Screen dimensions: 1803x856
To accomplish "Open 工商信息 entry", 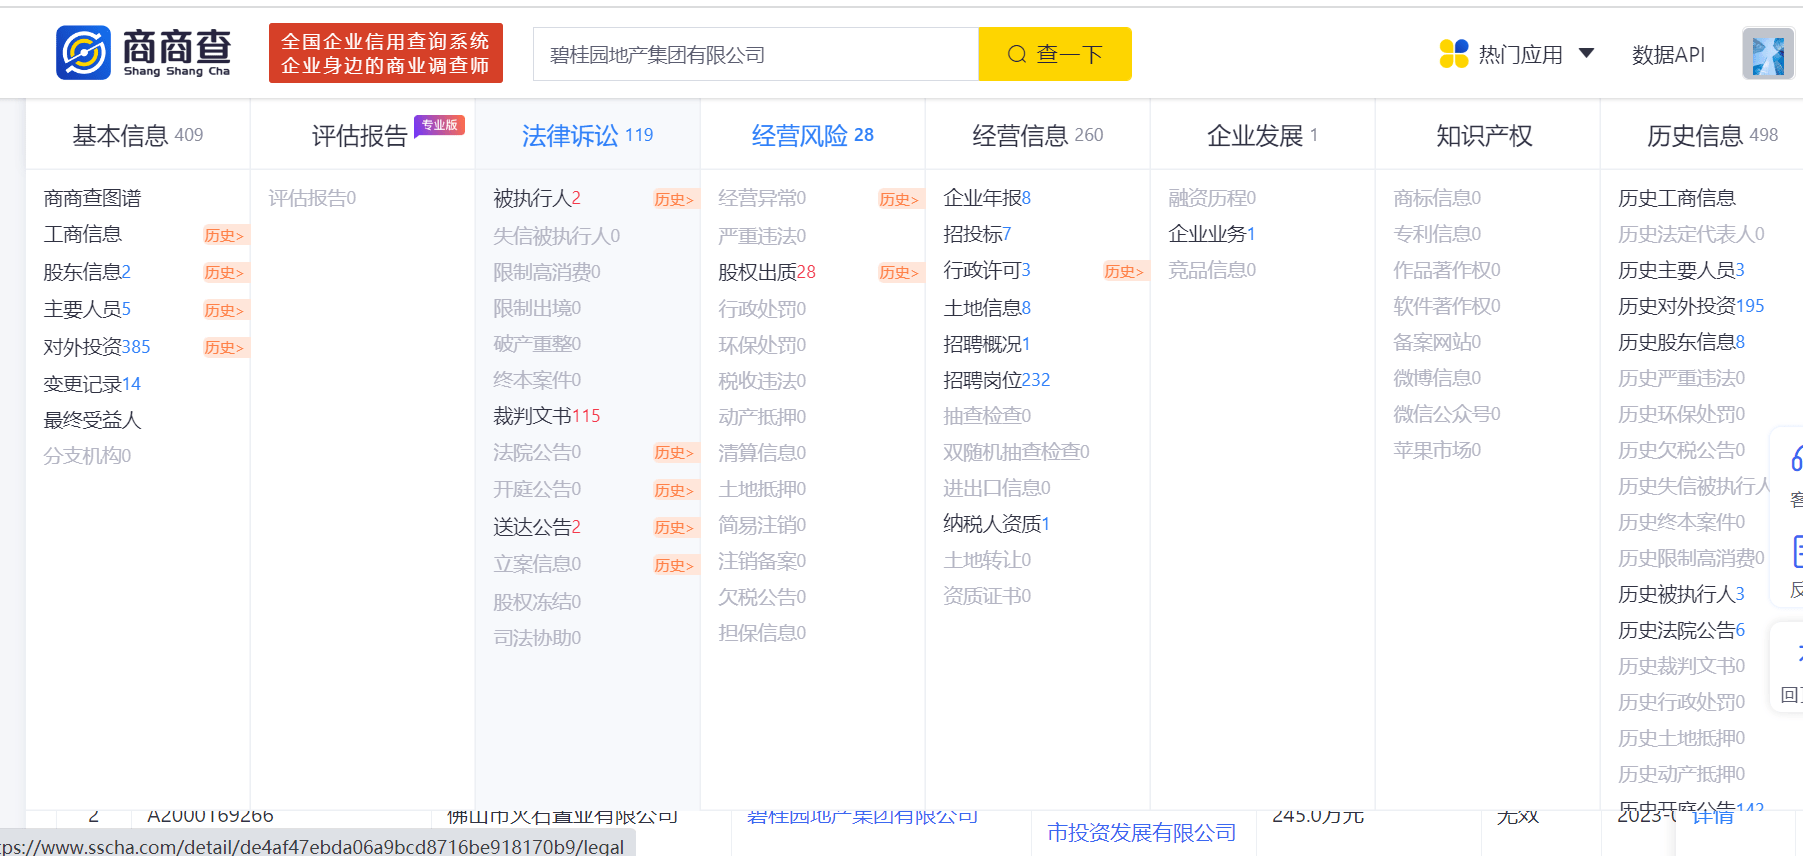I will [82, 234].
